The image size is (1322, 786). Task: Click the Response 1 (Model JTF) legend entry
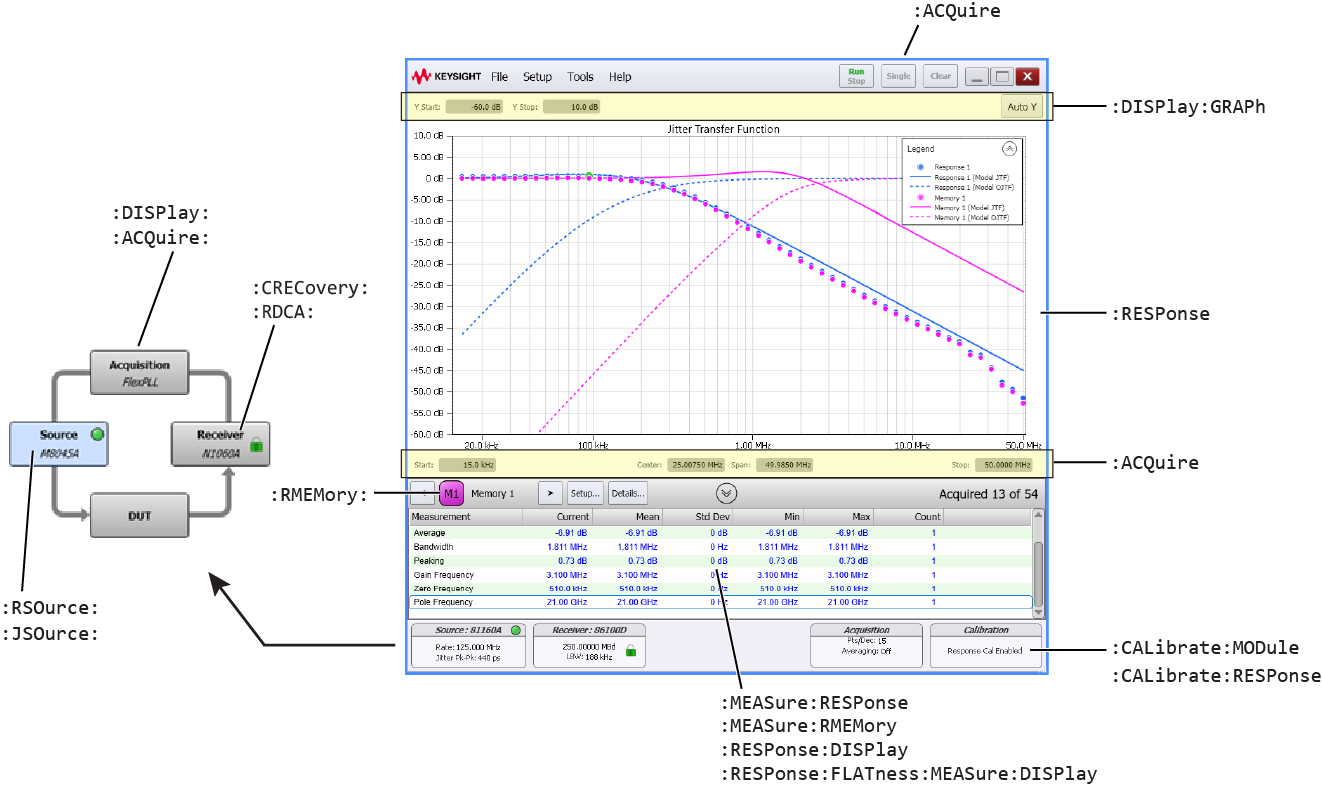coord(960,177)
